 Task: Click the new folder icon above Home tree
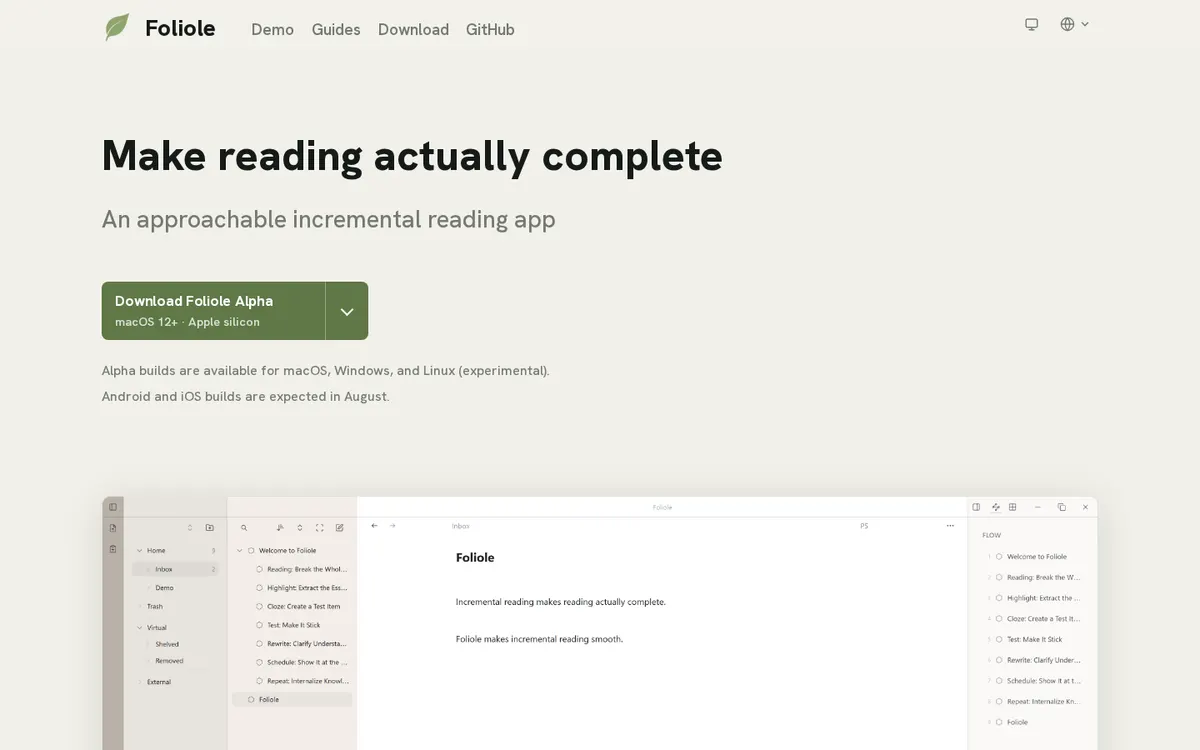tap(210, 527)
